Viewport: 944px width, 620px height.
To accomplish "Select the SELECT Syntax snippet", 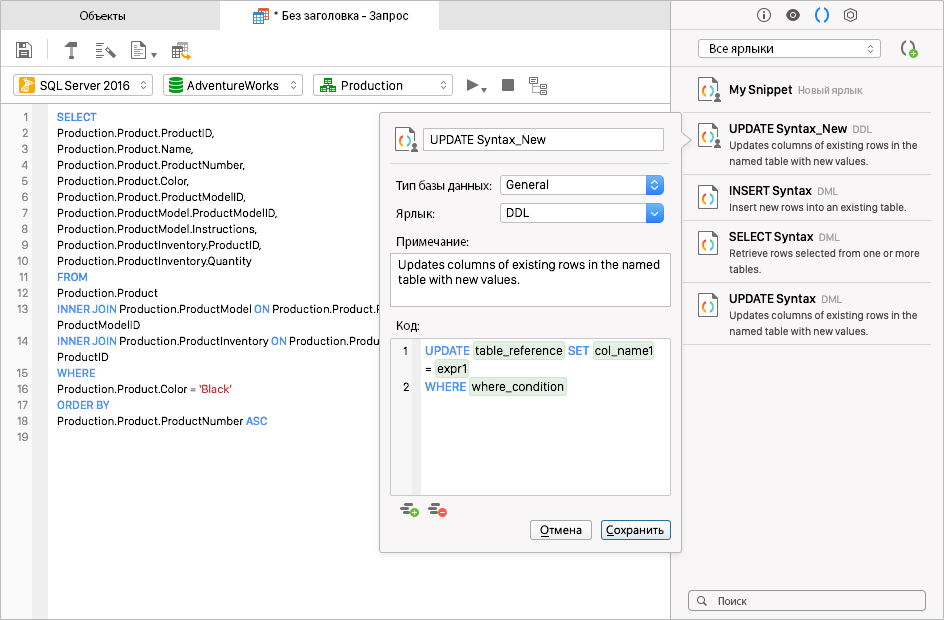I will 807,252.
